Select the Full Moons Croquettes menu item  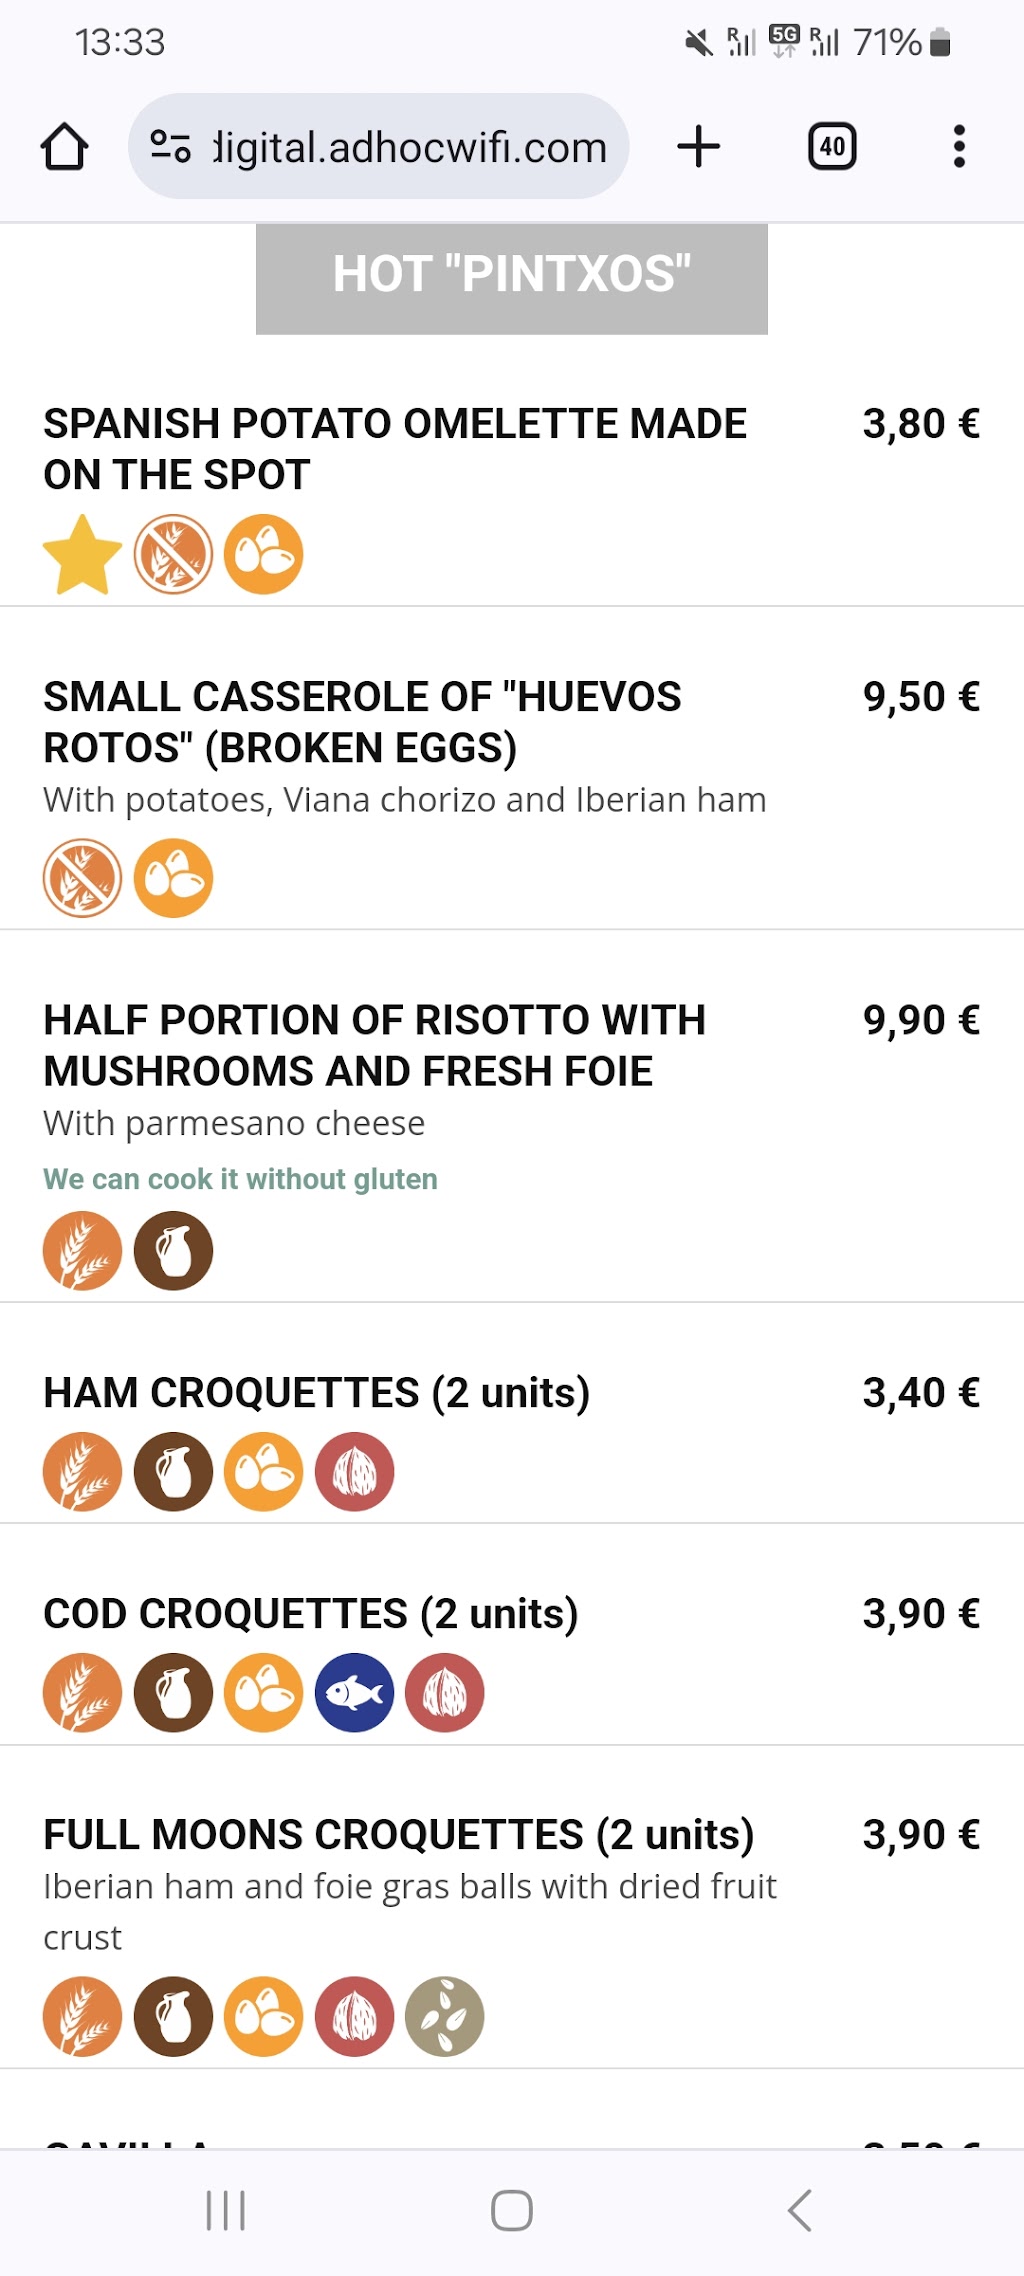click(x=512, y=1908)
